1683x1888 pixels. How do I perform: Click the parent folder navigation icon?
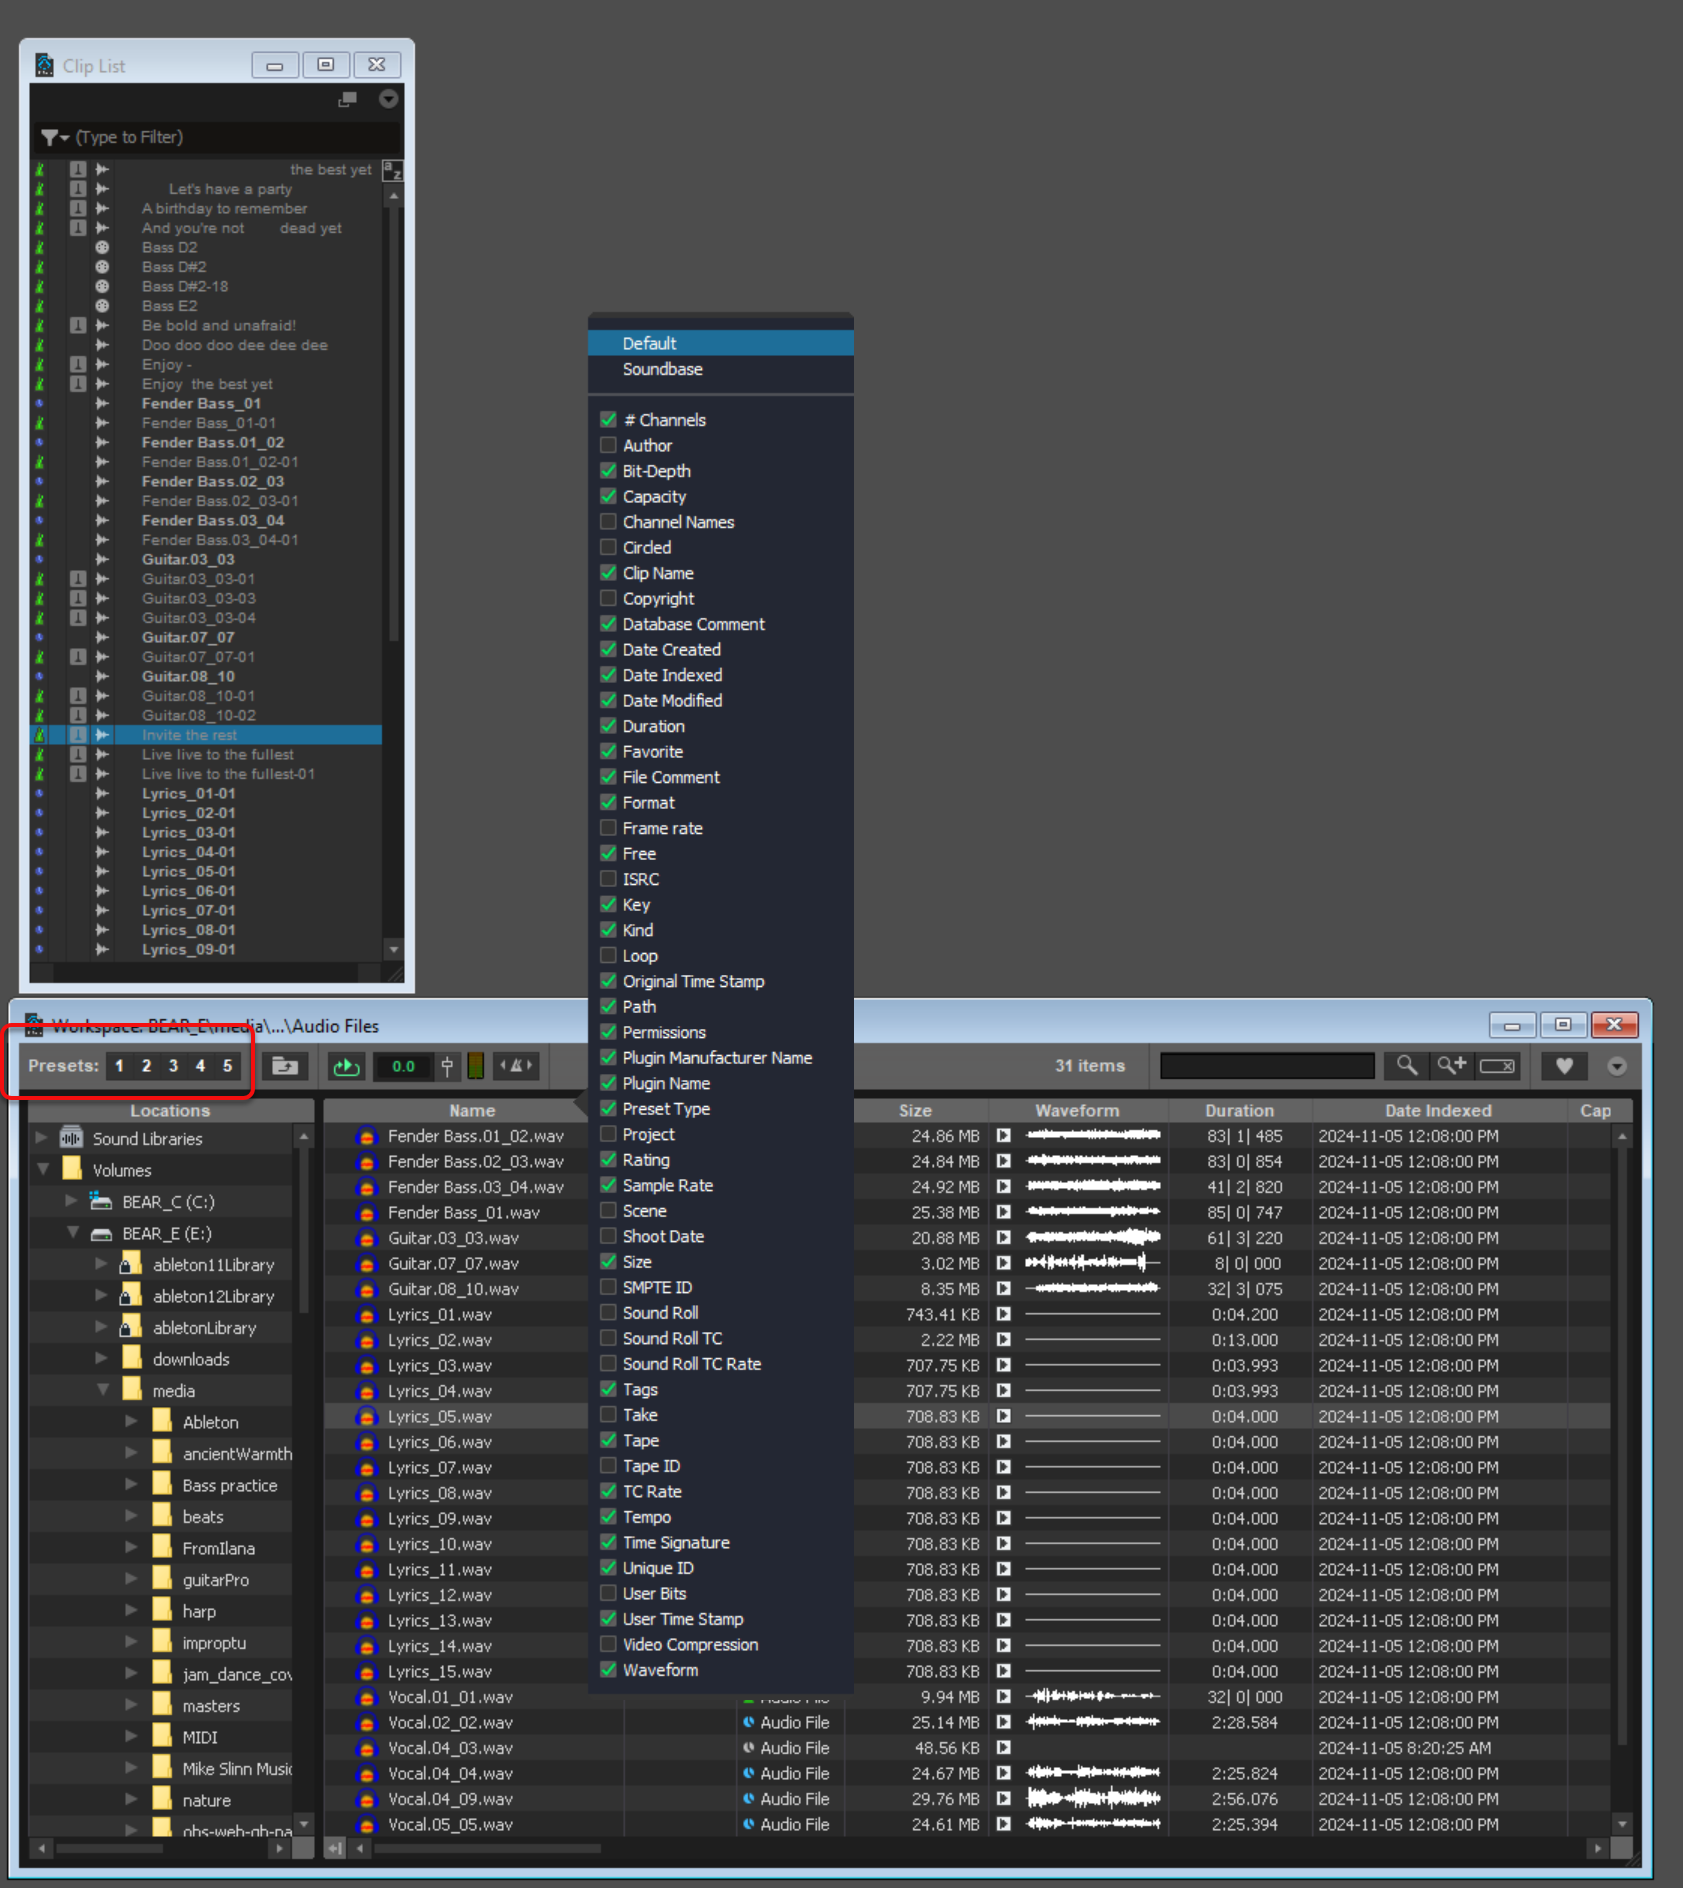tap(285, 1066)
